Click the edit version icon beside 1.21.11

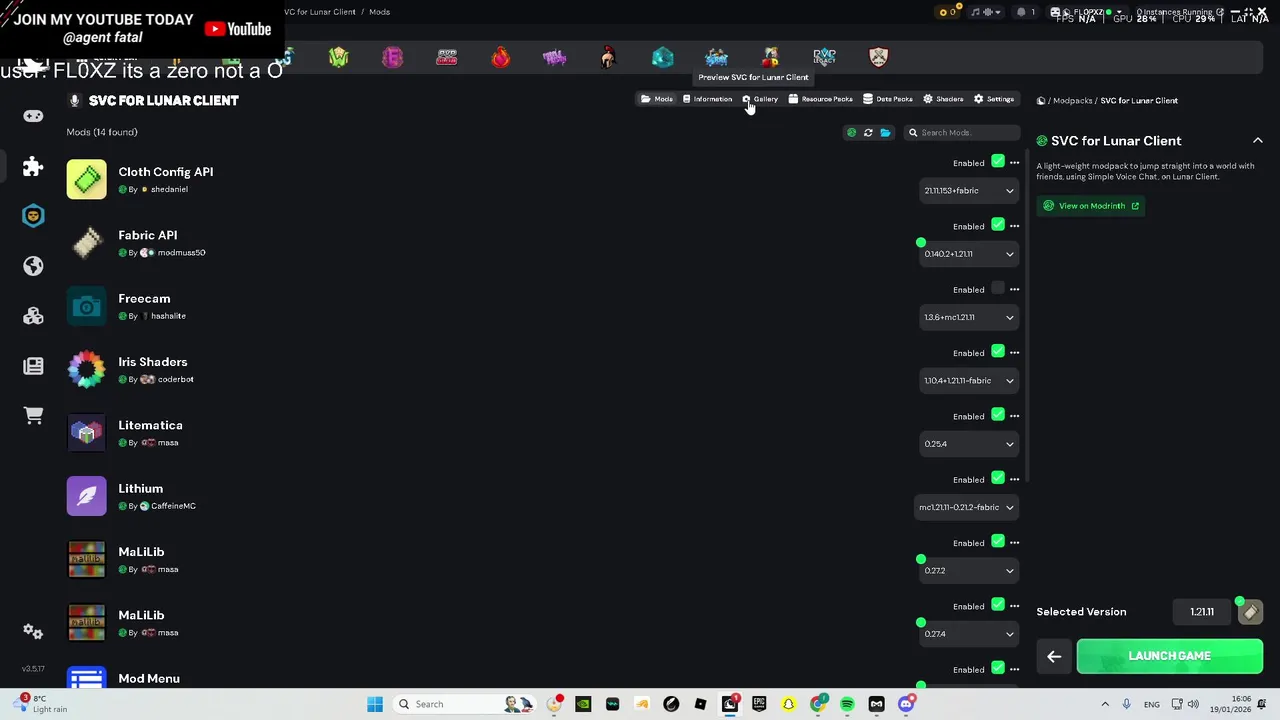(x=1250, y=612)
